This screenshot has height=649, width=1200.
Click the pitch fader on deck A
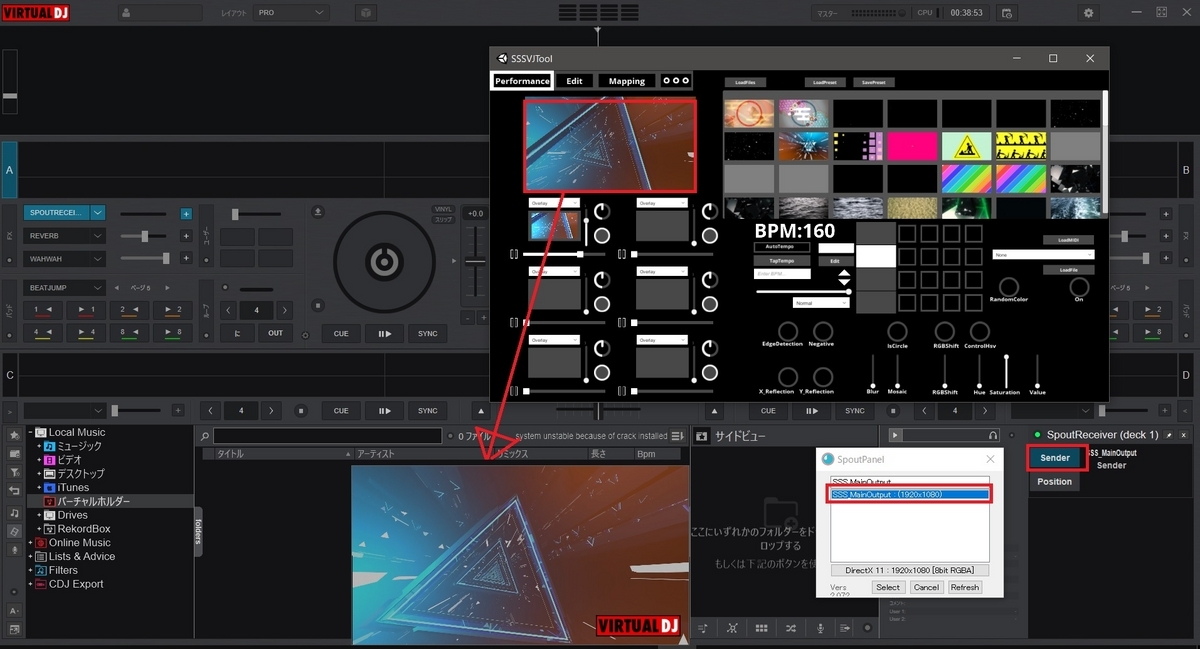[x=474, y=262]
